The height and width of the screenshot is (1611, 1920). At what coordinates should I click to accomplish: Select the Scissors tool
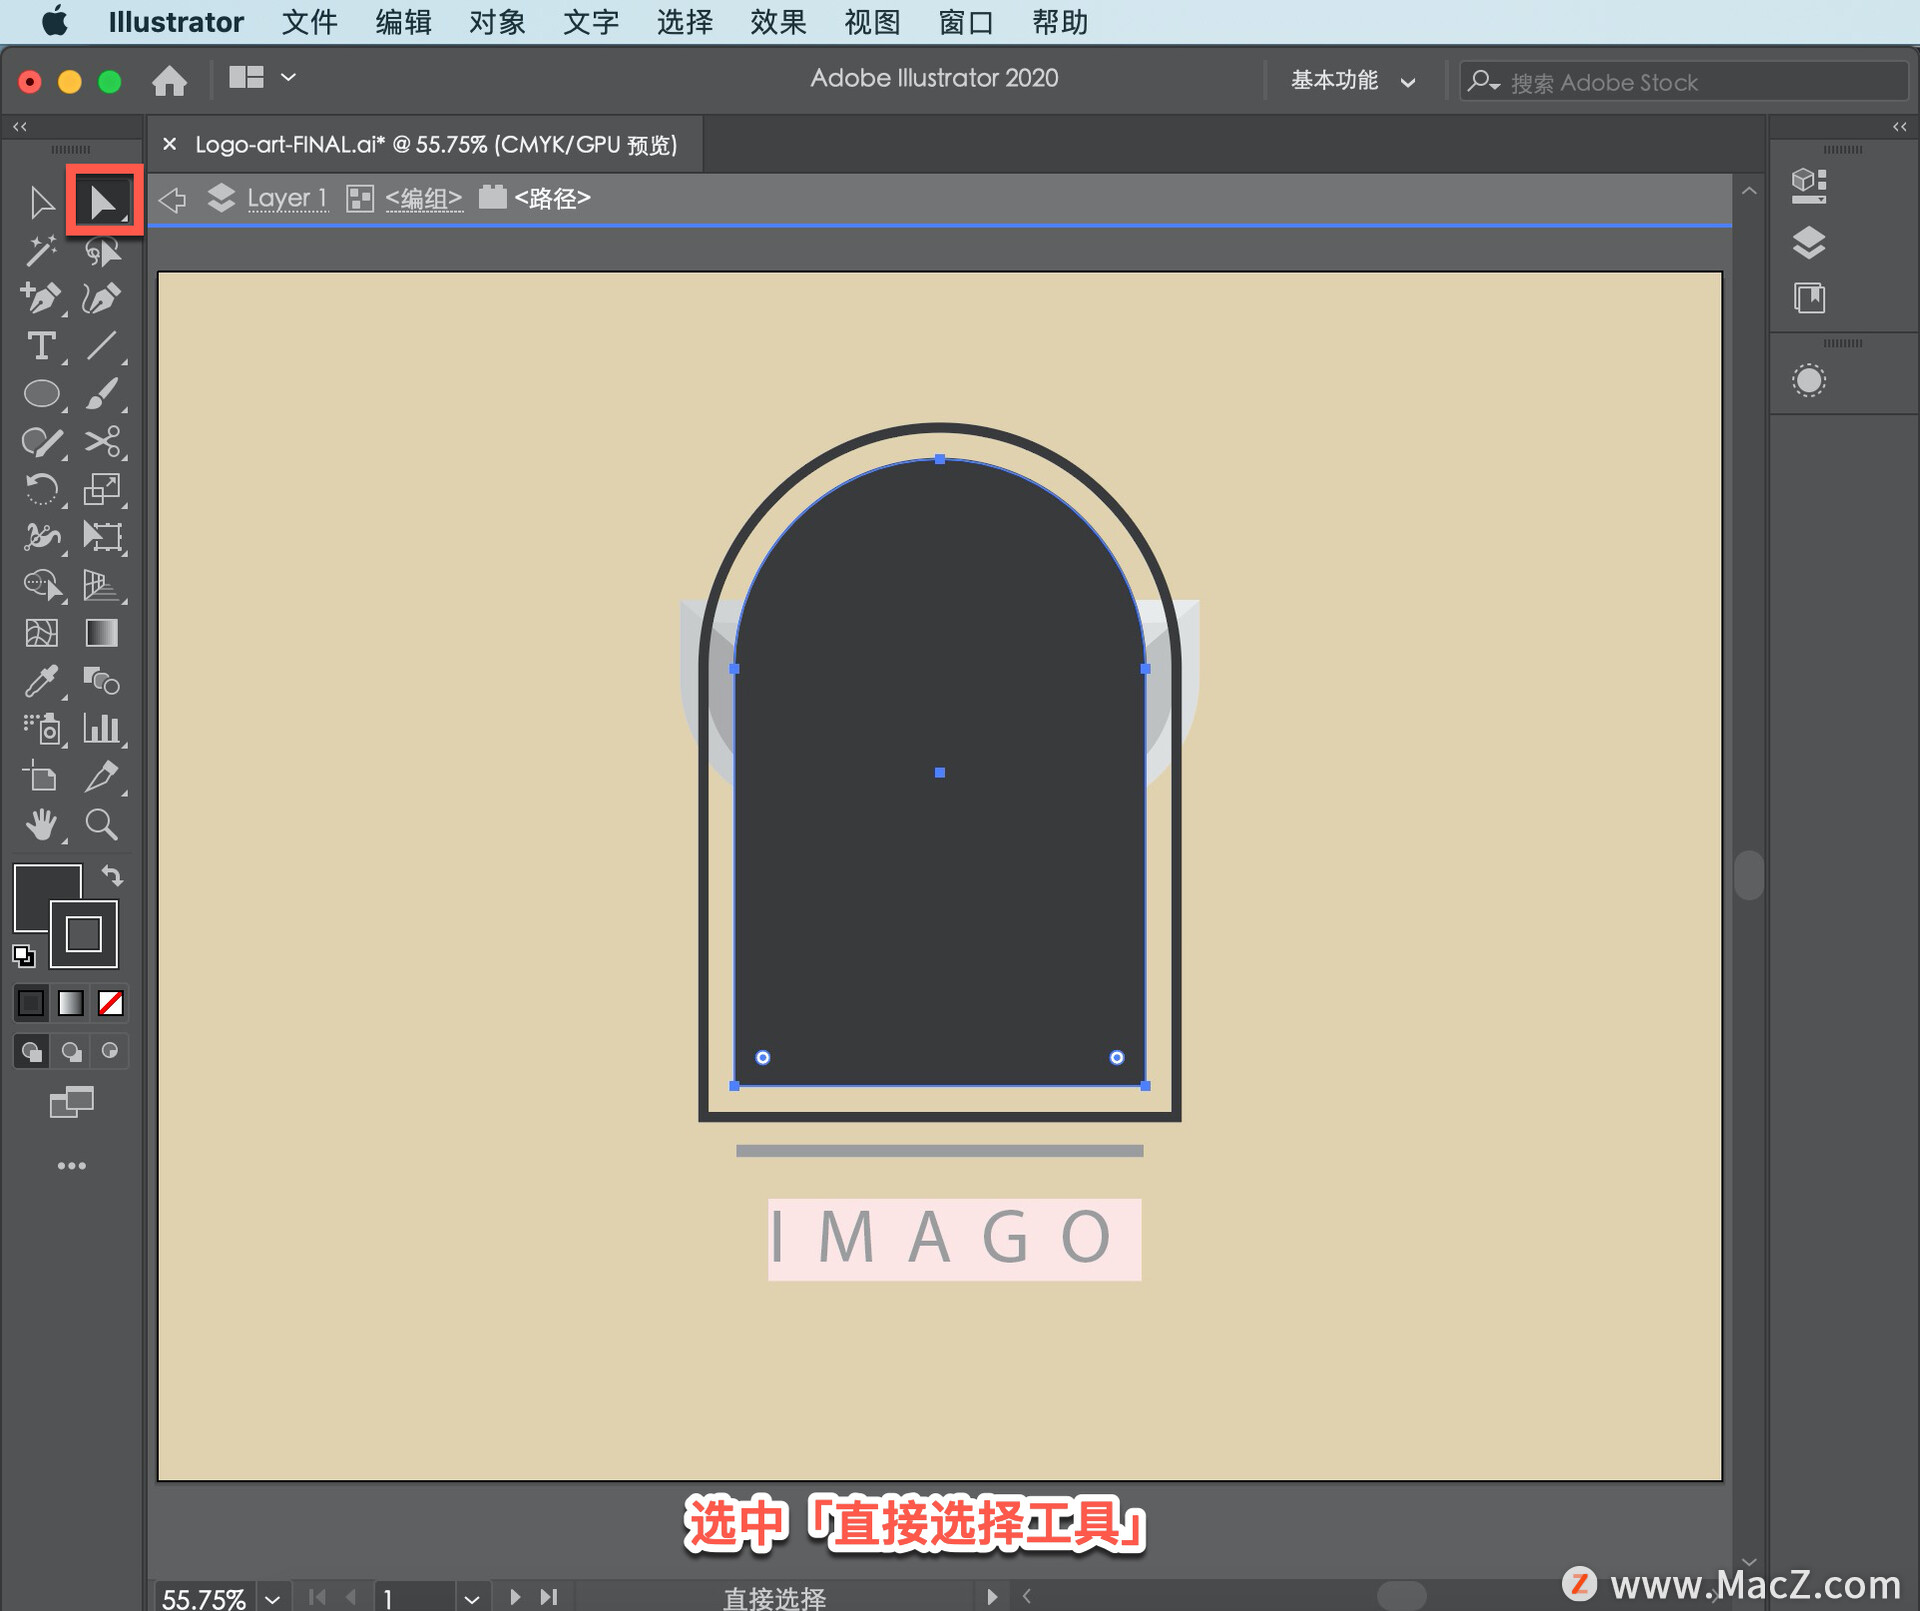[x=103, y=442]
